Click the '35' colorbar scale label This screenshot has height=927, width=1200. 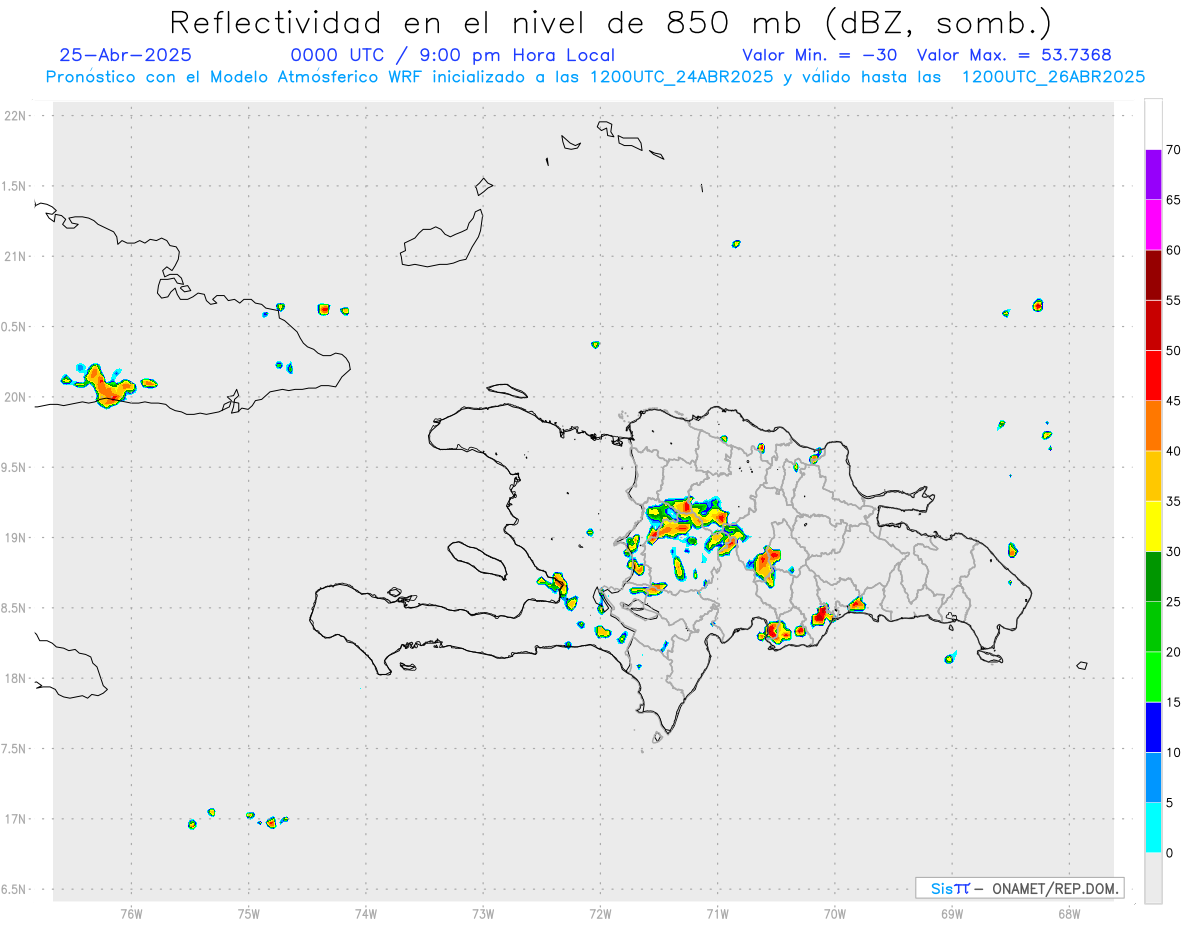coord(1173,501)
